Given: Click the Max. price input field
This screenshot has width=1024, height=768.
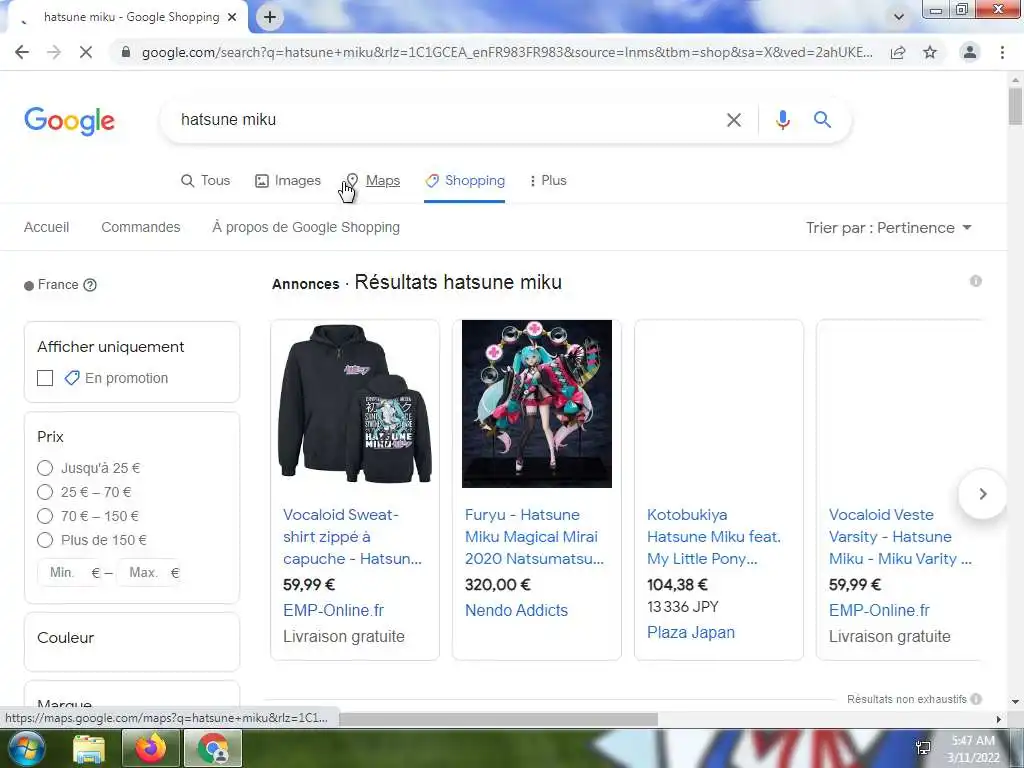Looking at the screenshot, I should (x=148, y=573).
